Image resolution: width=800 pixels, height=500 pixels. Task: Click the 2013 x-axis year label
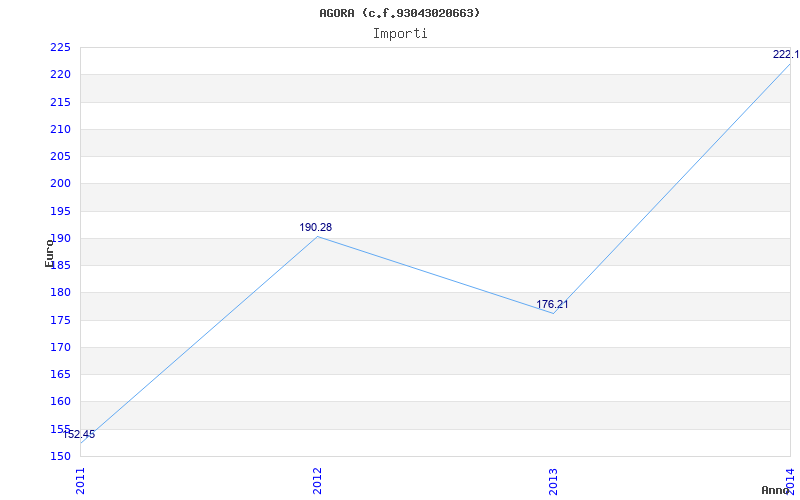[554, 481]
